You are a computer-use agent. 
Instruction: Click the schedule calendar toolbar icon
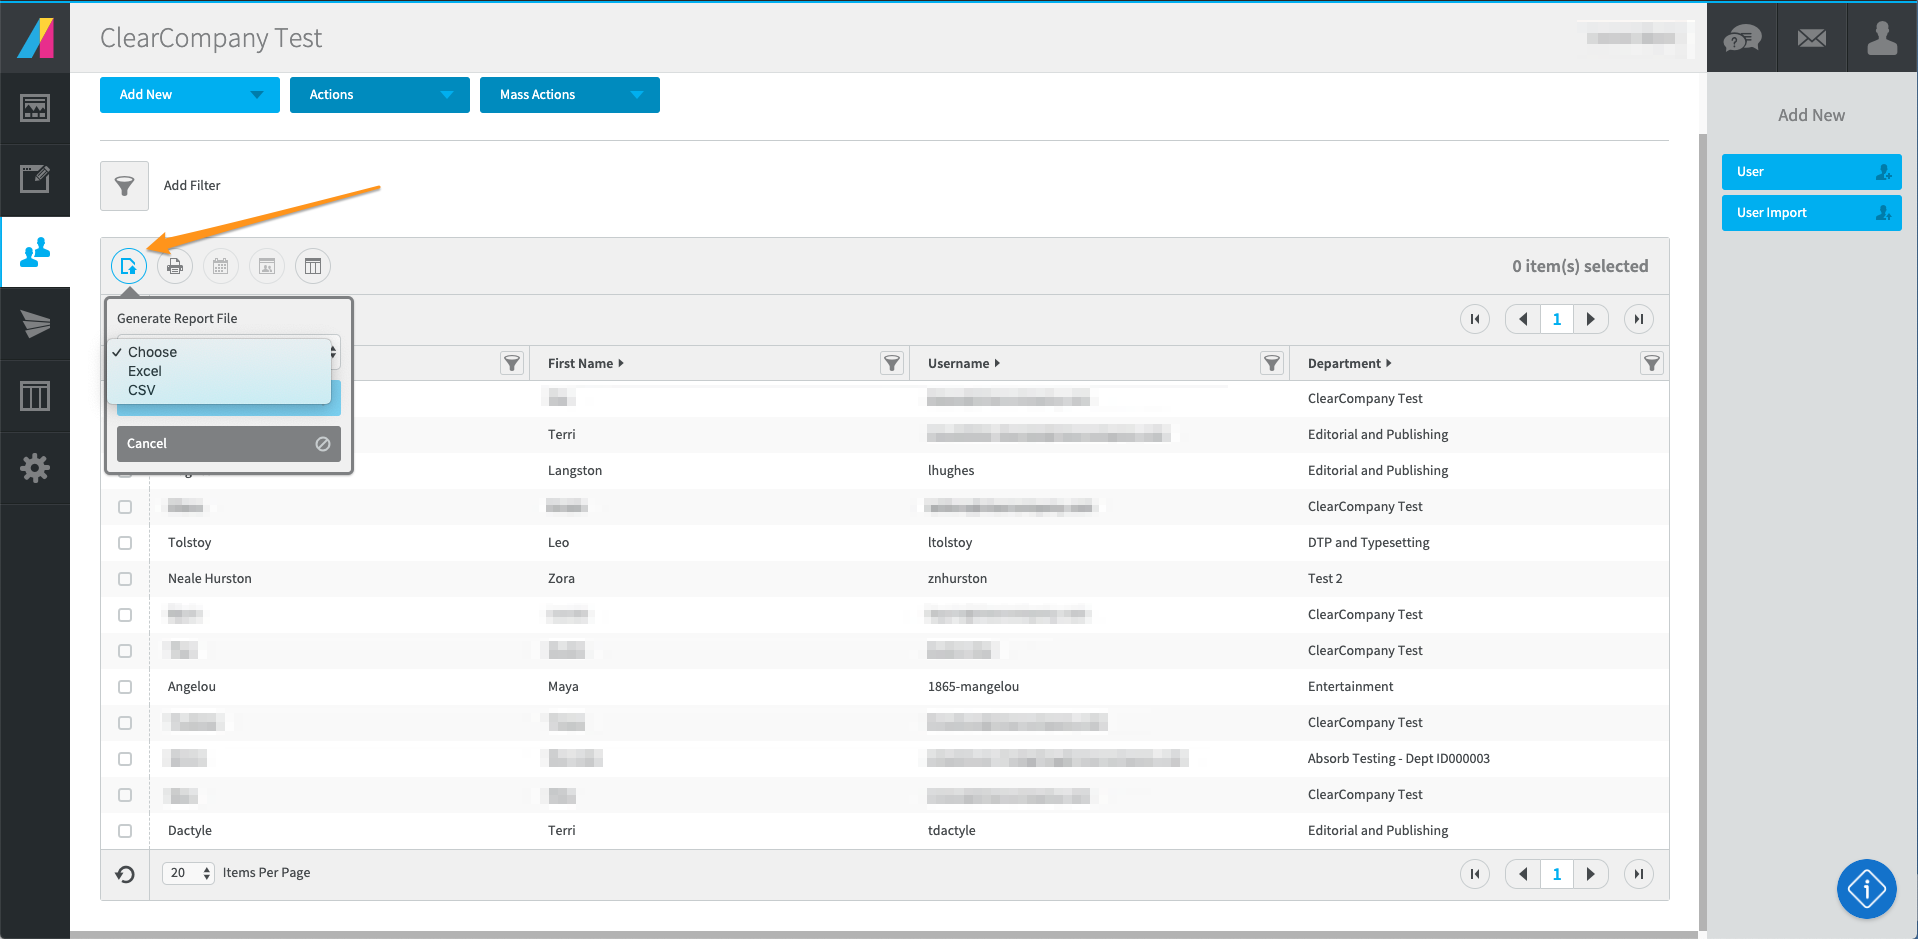tap(221, 266)
